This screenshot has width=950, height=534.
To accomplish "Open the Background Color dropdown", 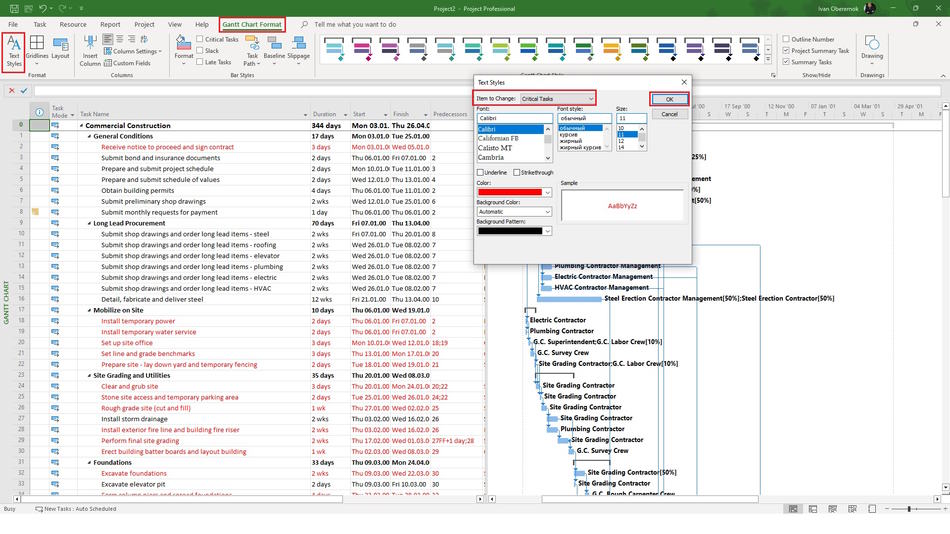I will (514, 212).
